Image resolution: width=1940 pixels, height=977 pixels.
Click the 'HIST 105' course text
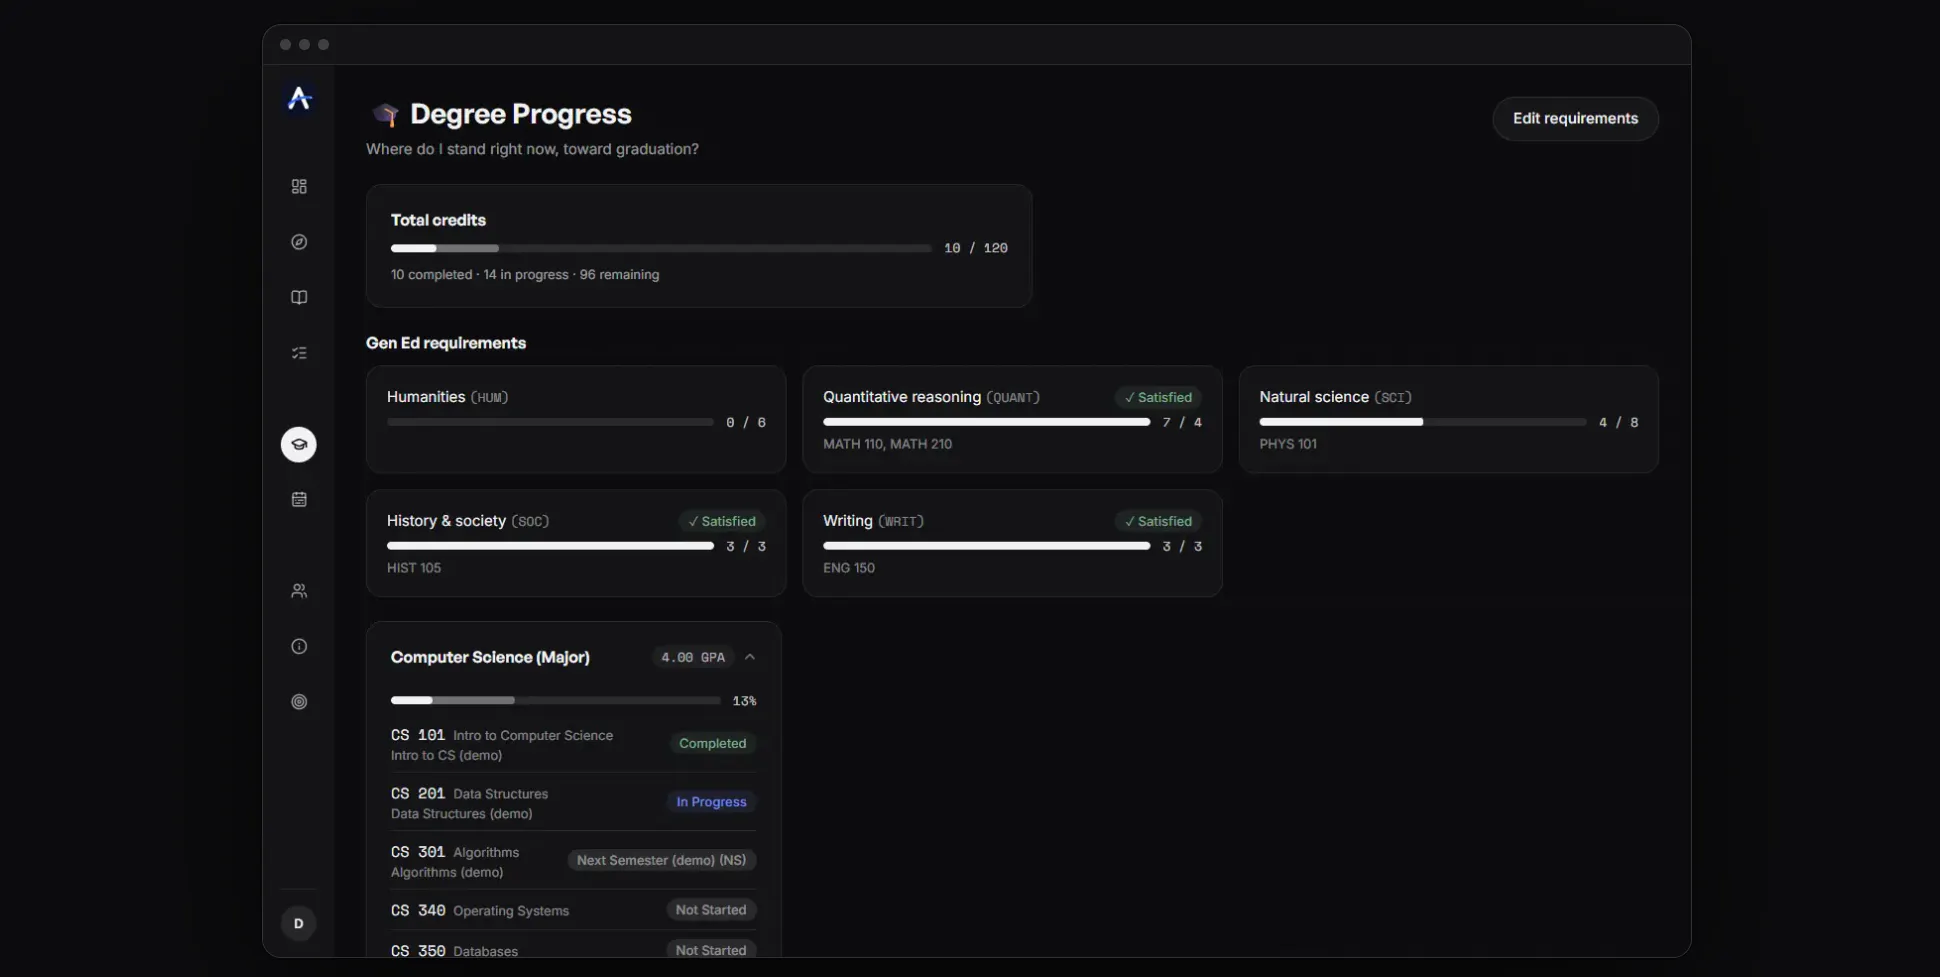click(414, 568)
